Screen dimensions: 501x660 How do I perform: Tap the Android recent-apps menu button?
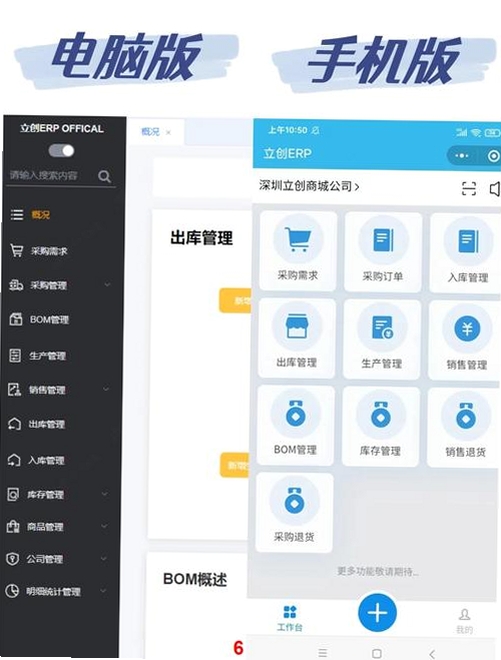[x=322, y=653]
